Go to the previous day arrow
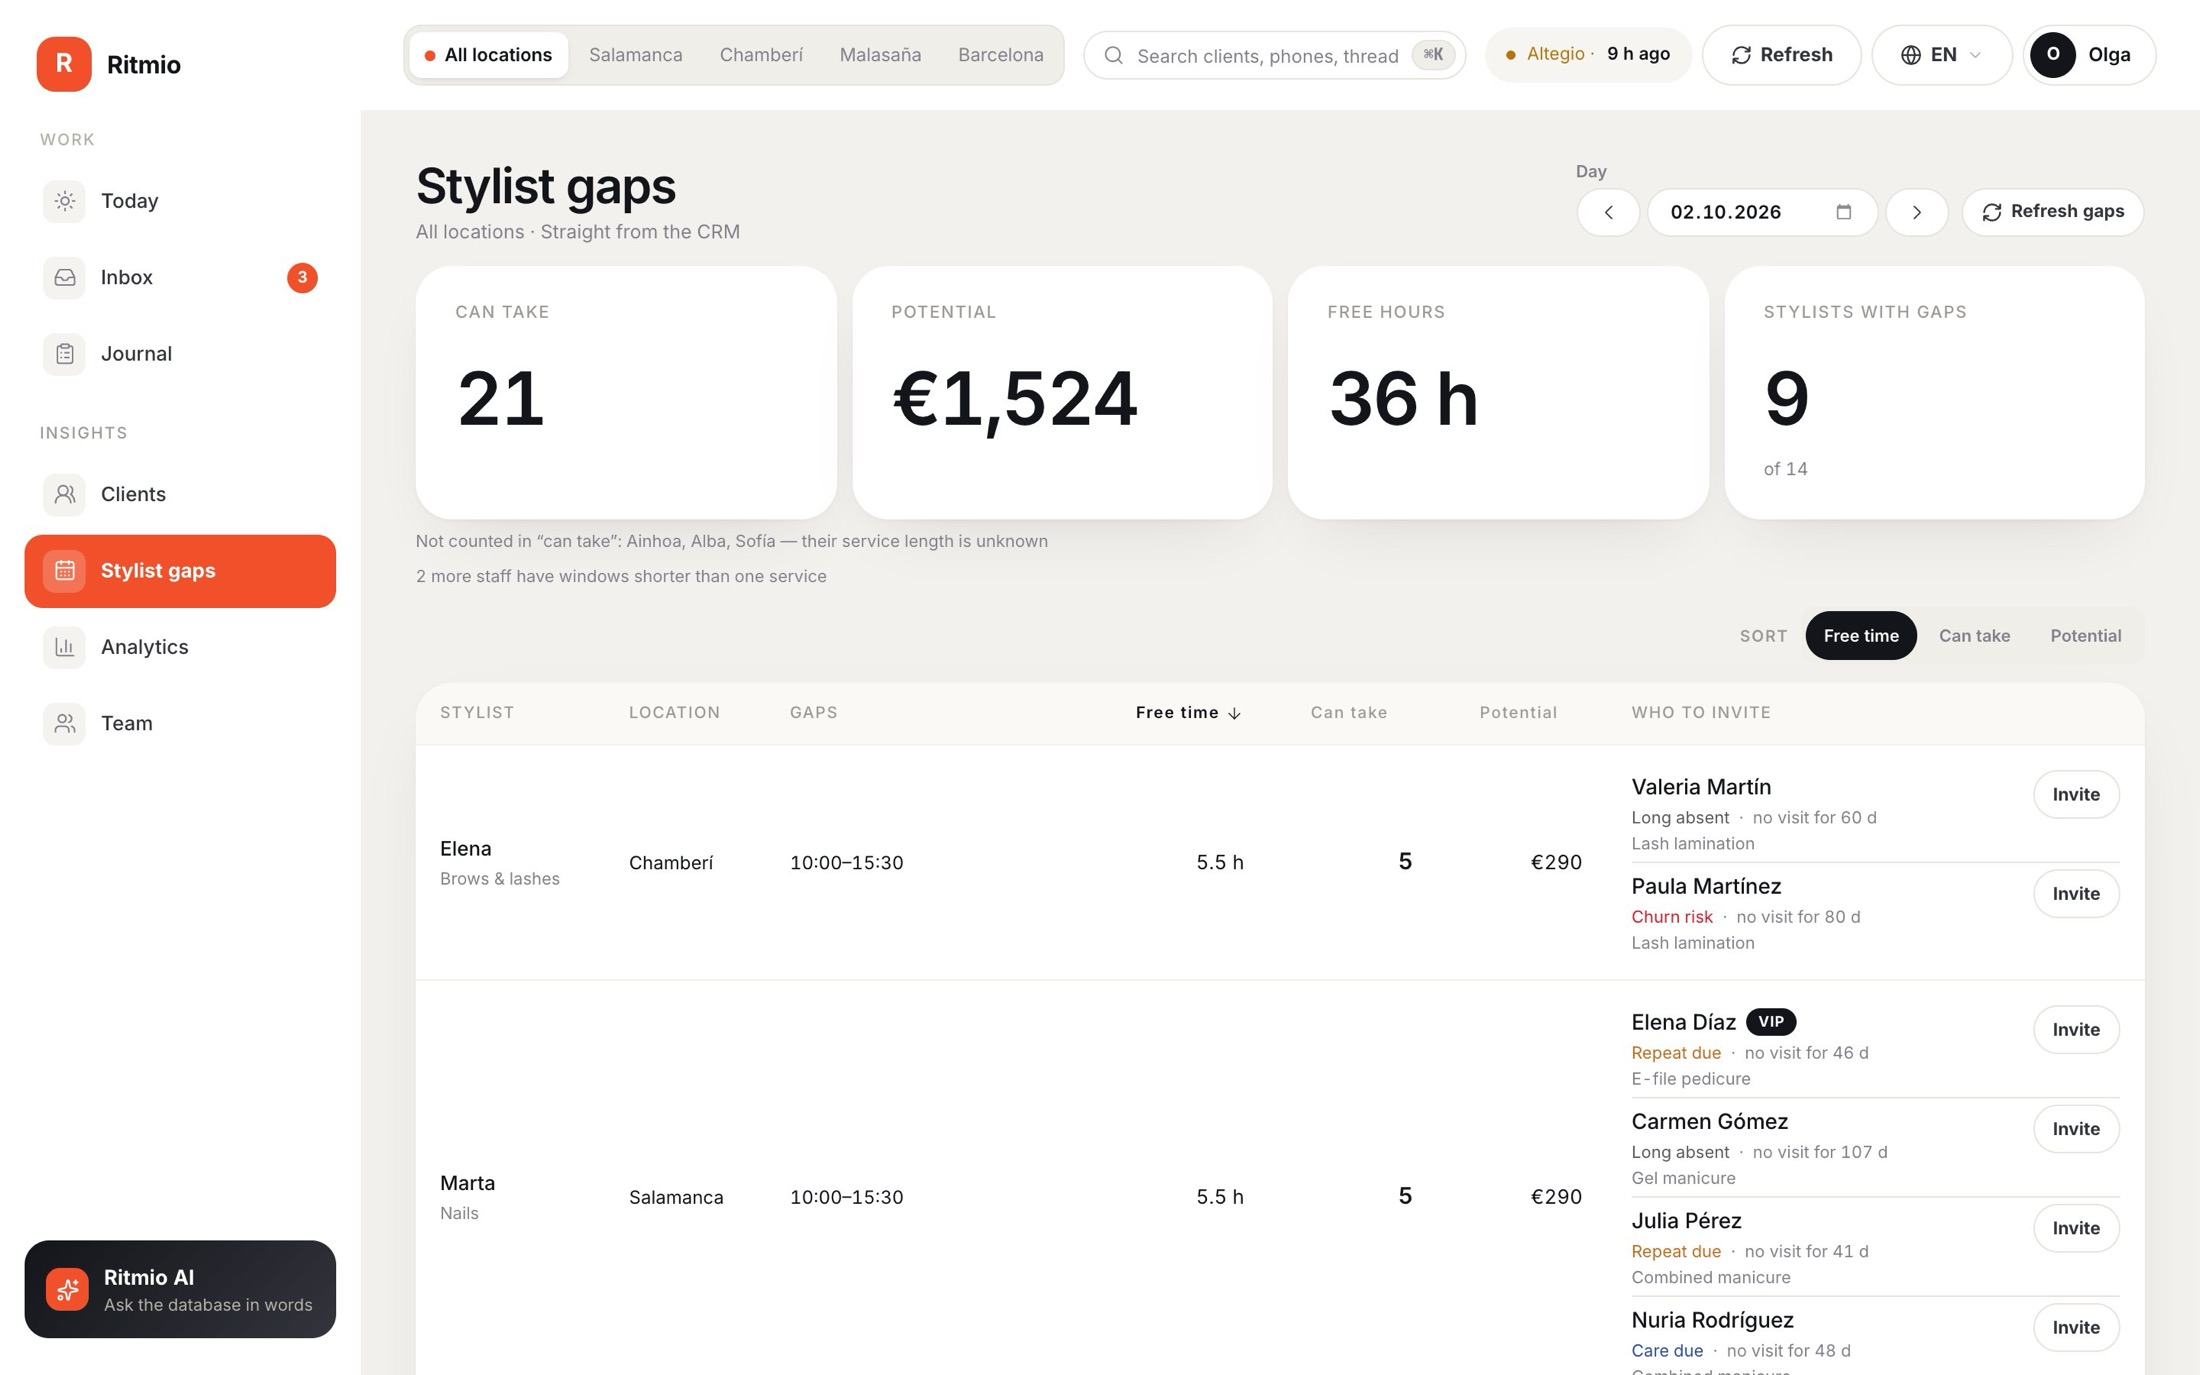The image size is (2200, 1375). pos(1608,212)
